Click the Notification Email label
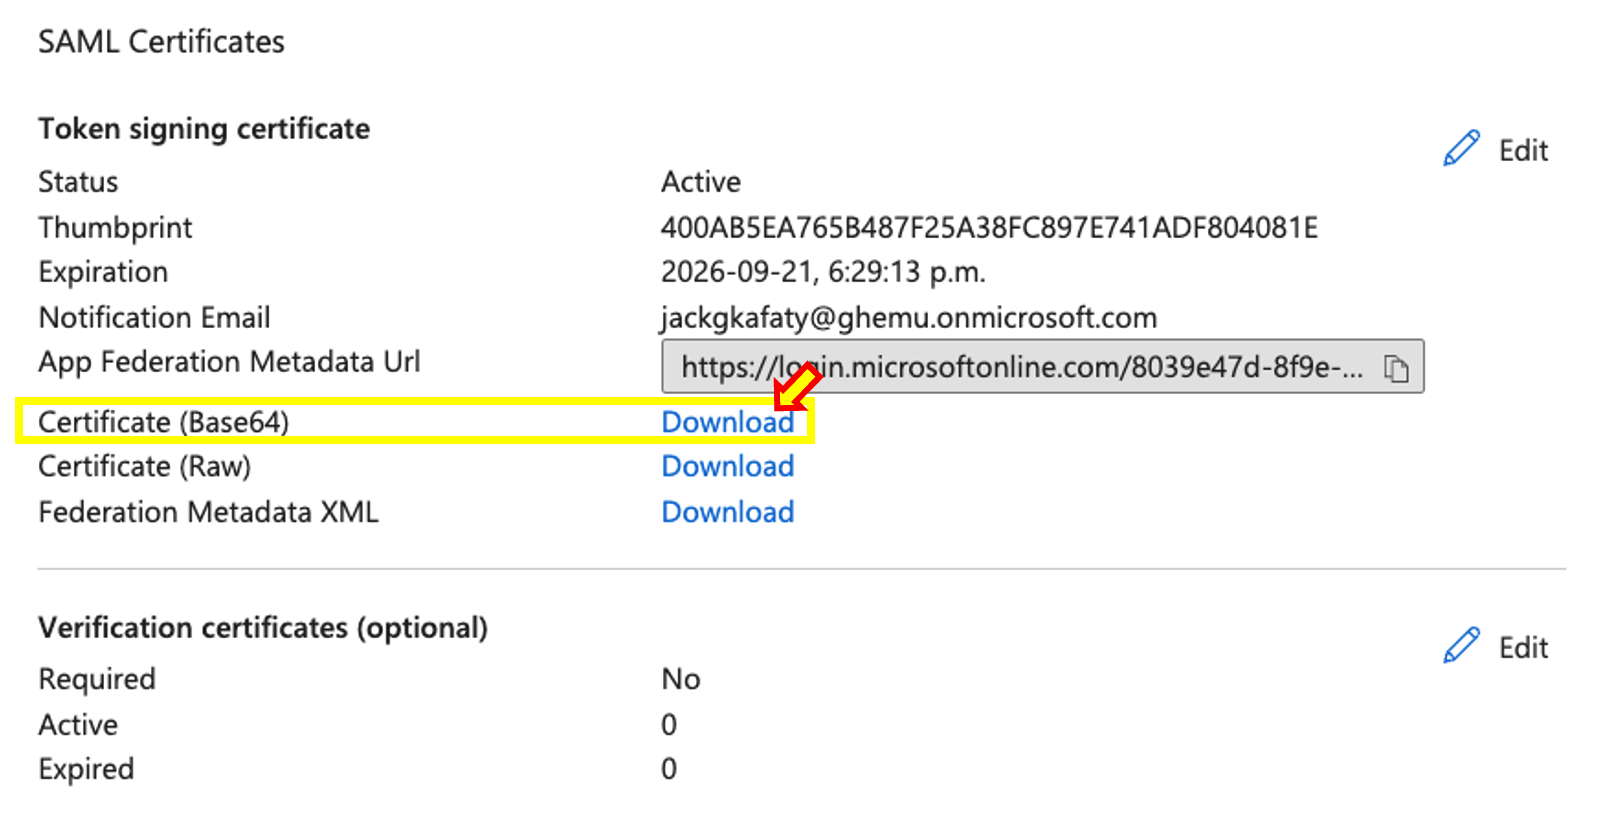Image resolution: width=1605 pixels, height=828 pixels. click(x=154, y=318)
